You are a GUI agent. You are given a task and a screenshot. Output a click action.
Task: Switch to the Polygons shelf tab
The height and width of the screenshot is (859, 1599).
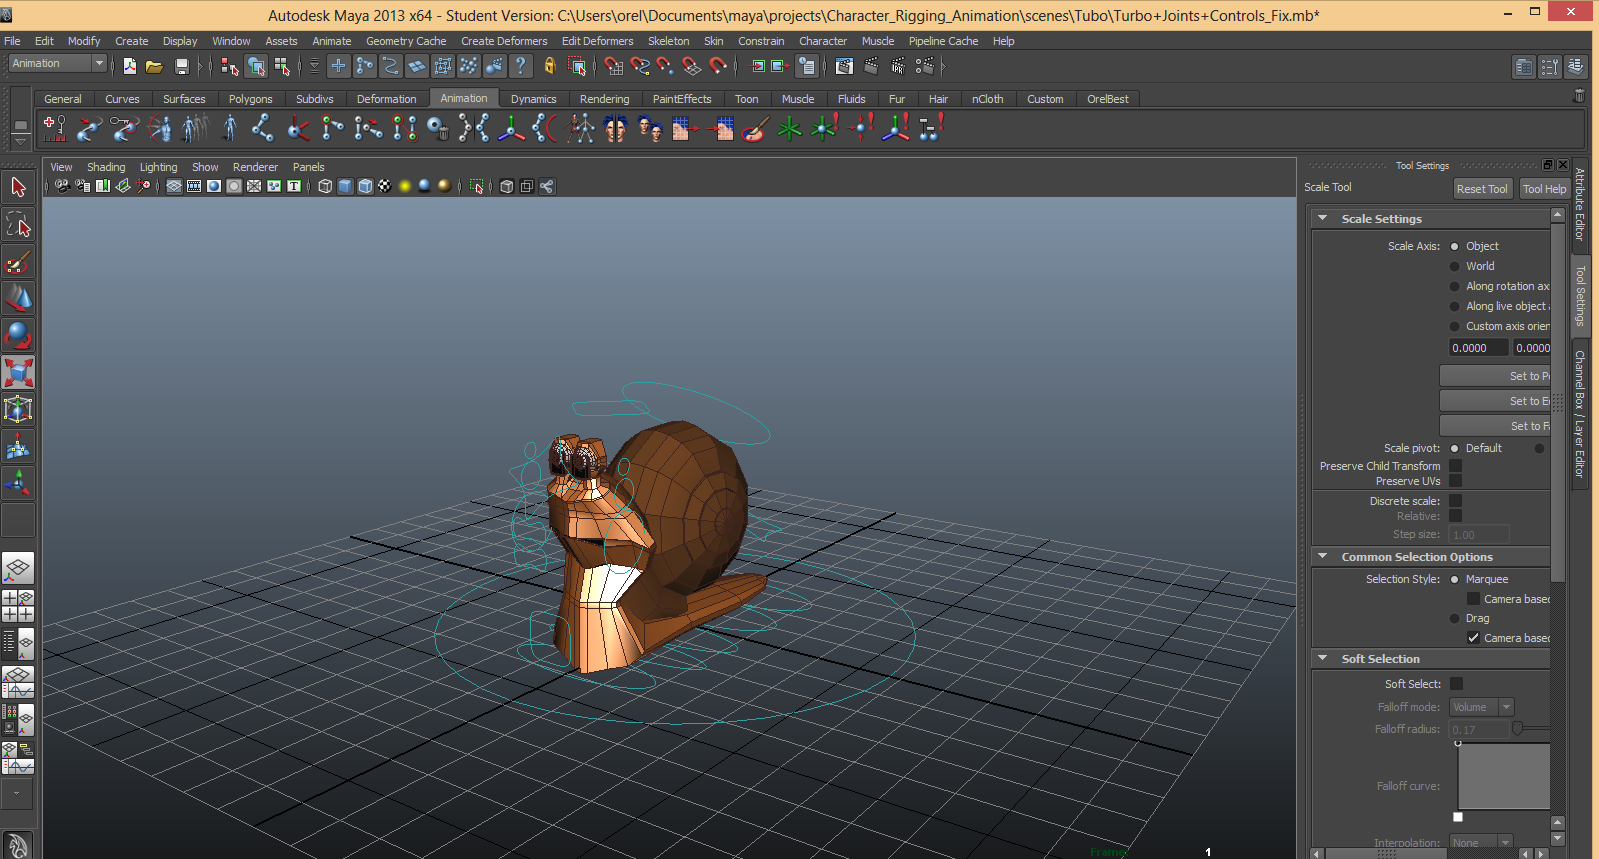[250, 99]
